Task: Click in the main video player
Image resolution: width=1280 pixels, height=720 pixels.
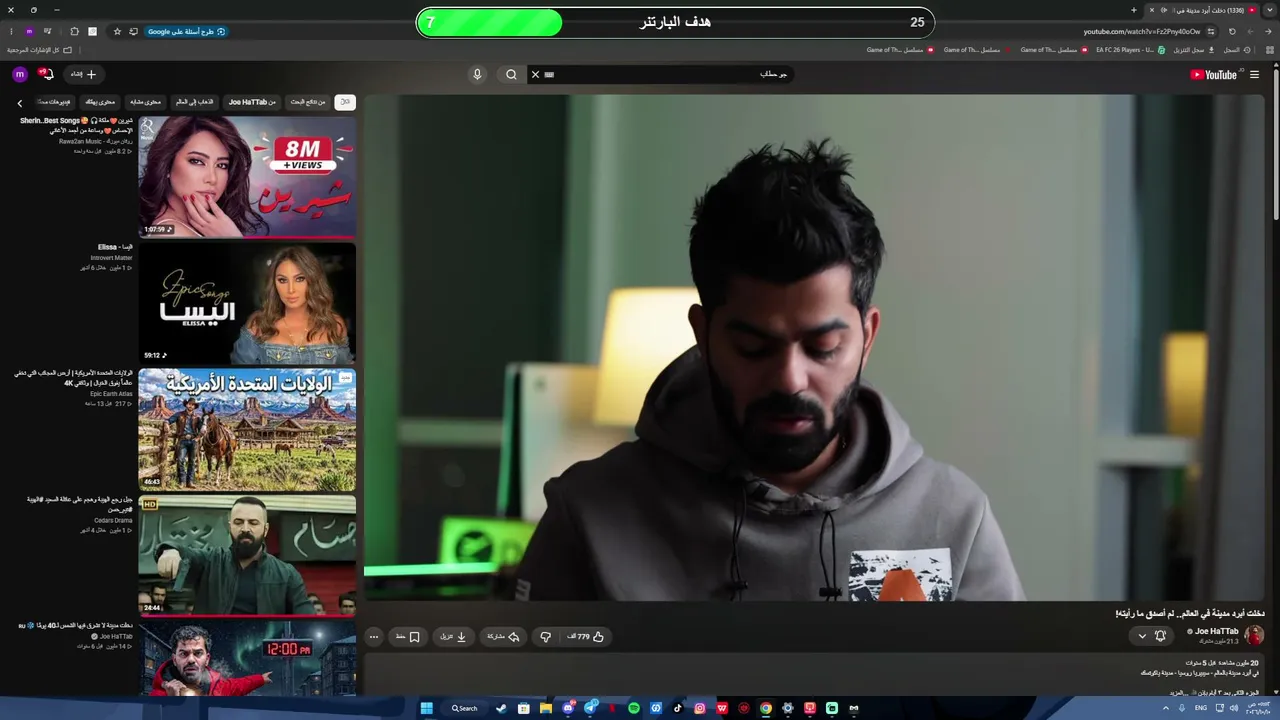Action: 814,348
